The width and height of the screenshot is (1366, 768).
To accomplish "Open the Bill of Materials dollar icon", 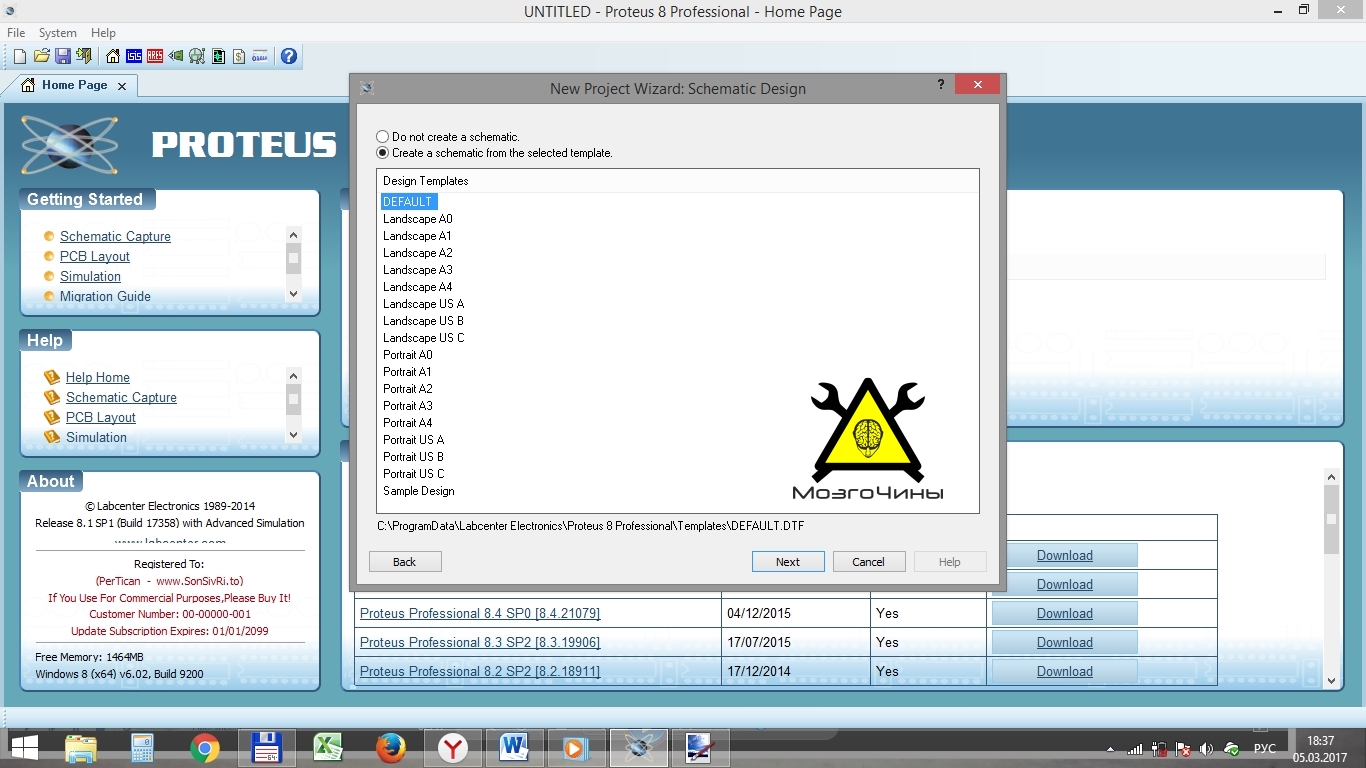I will [239, 56].
